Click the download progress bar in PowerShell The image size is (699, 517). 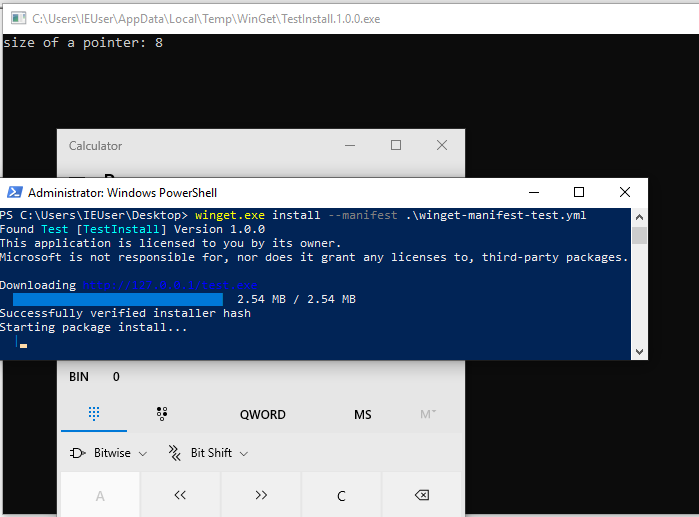(x=118, y=299)
